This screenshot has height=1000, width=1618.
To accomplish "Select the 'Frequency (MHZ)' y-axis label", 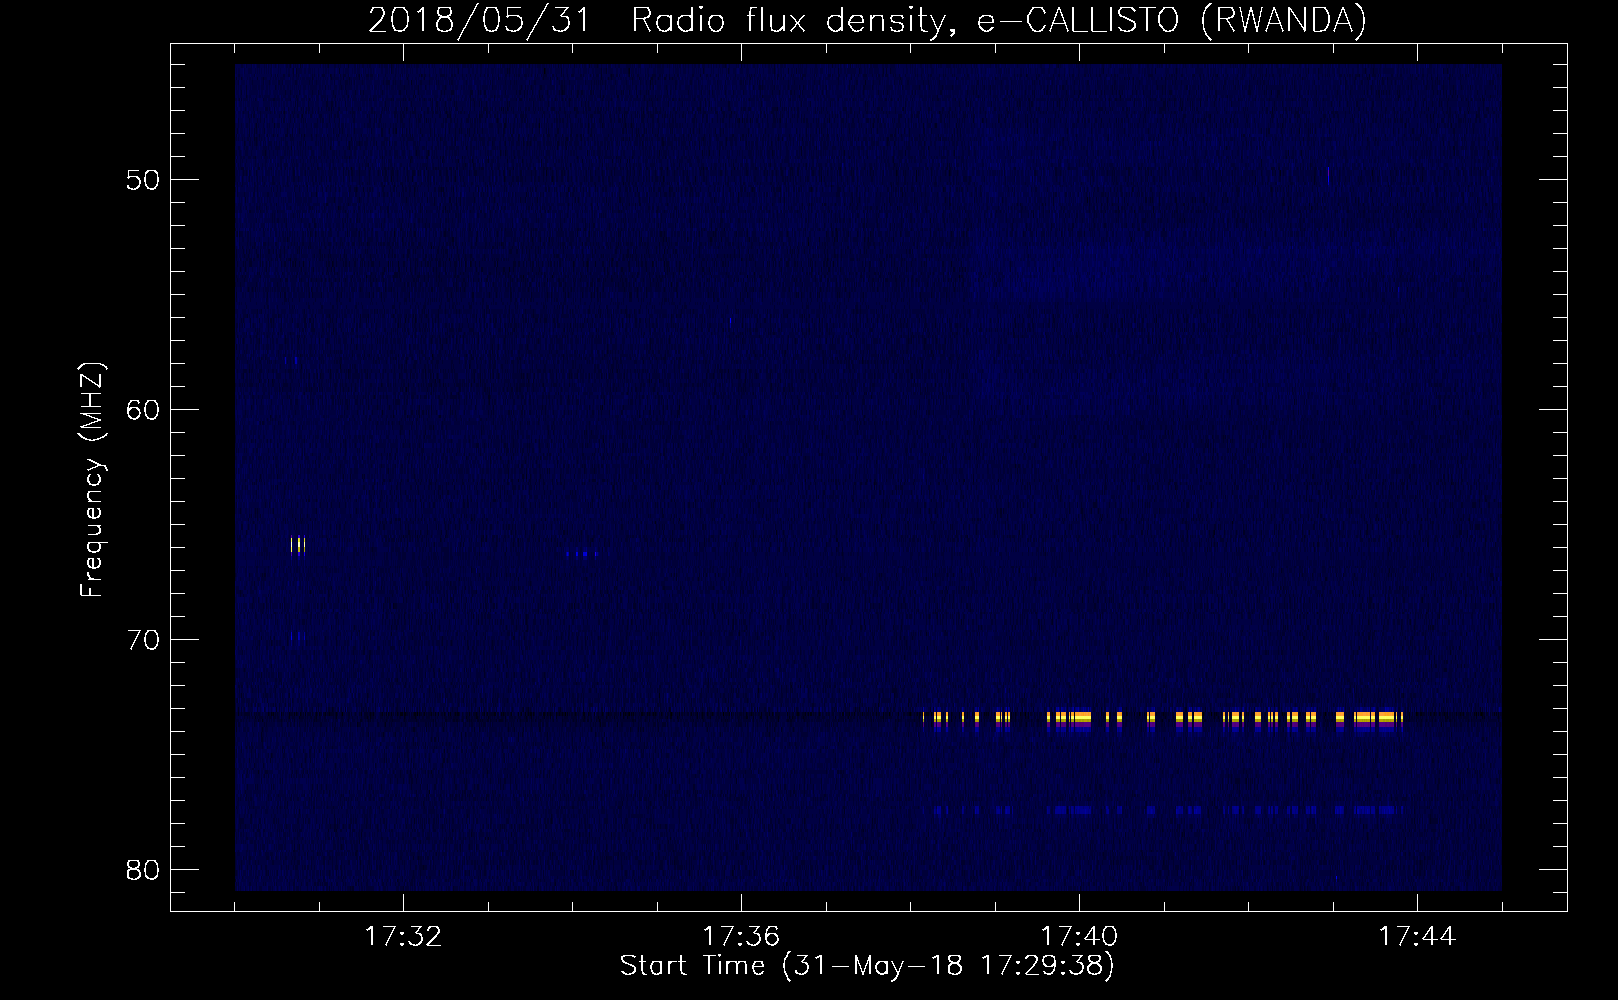I will pos(92,480).
